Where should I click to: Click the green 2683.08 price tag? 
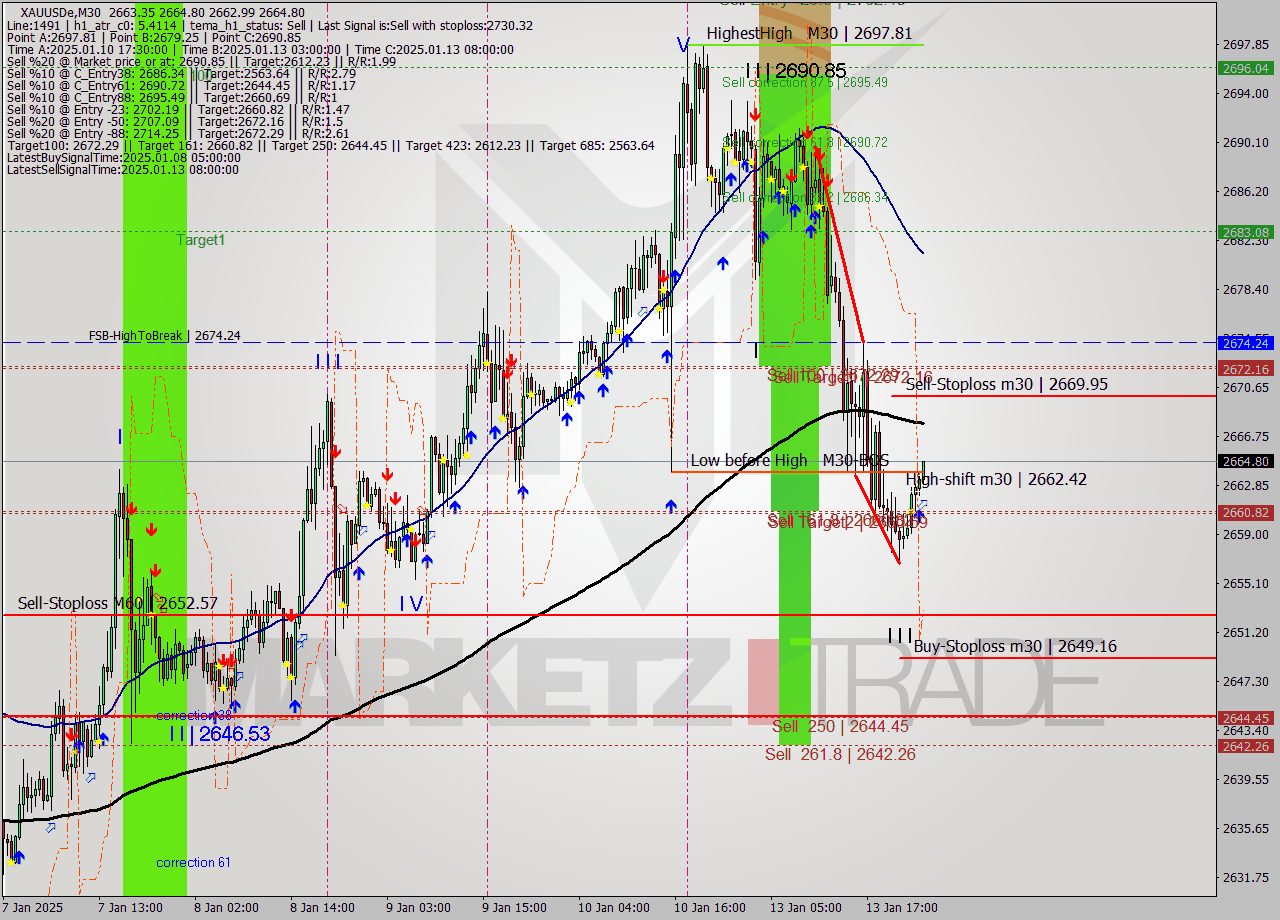[1246, 232]
